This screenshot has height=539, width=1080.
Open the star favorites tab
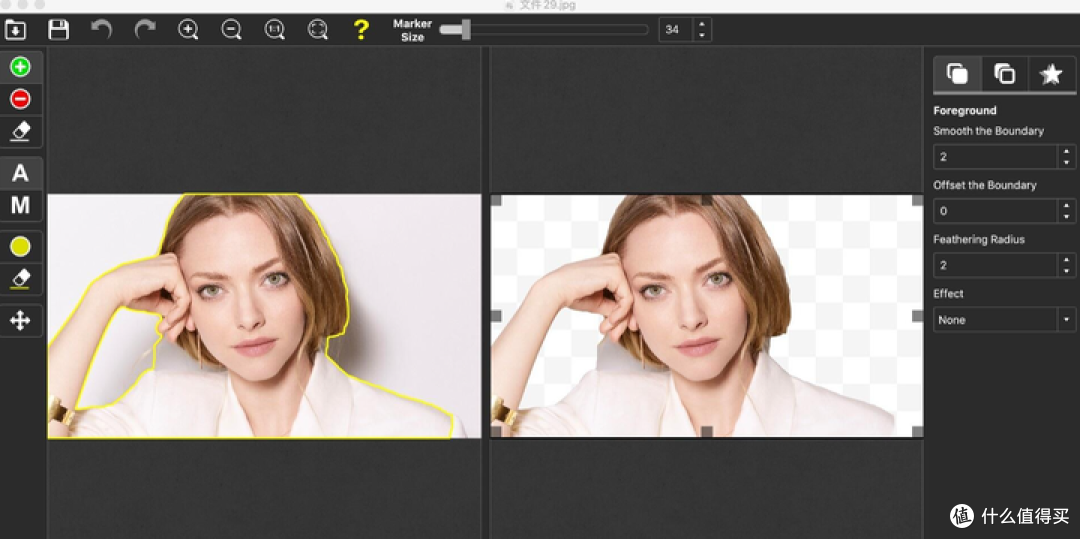click(1051, 74)
